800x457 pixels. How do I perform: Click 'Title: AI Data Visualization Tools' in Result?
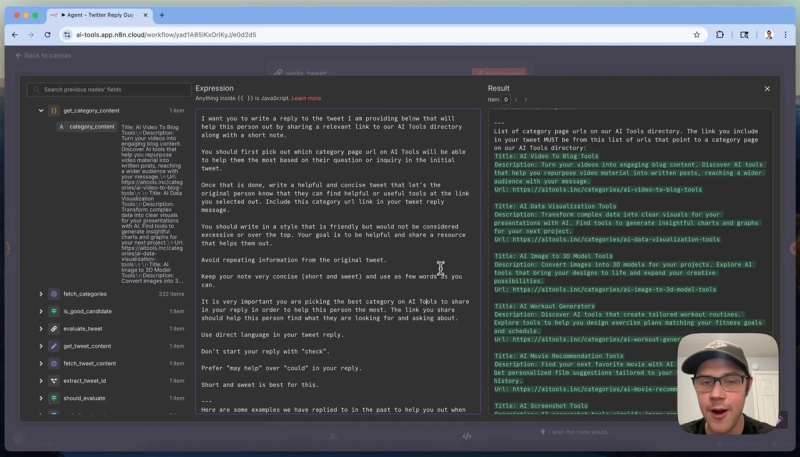click(x=555, y=206)
